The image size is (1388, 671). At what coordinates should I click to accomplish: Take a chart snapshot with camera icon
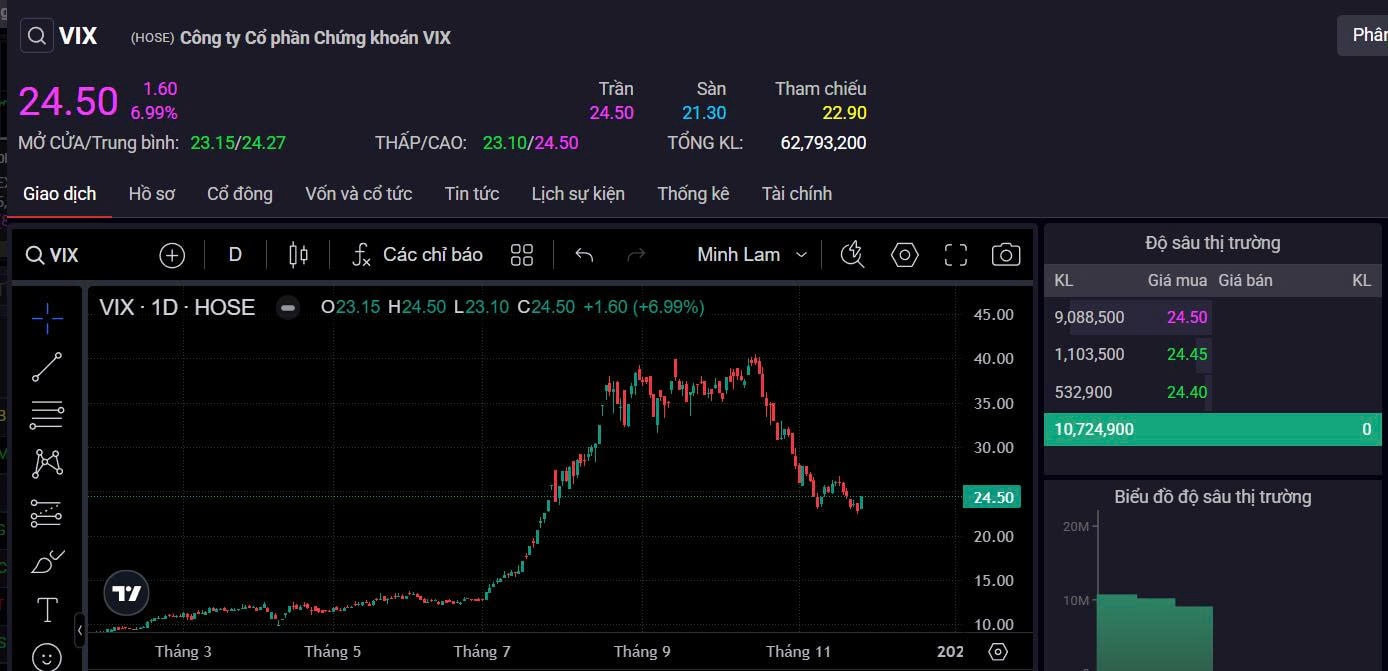point(1005,255)
